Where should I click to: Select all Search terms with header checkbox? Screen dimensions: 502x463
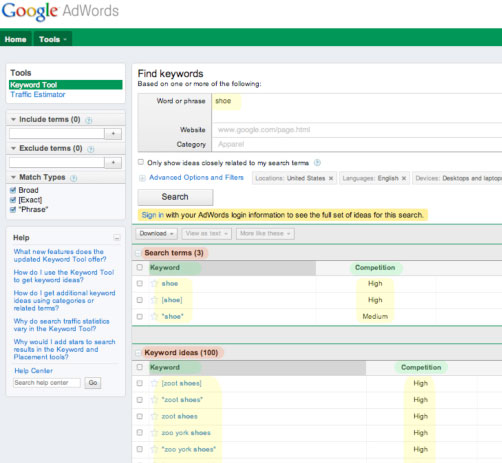pyautogui.click(x=140, y=267)
